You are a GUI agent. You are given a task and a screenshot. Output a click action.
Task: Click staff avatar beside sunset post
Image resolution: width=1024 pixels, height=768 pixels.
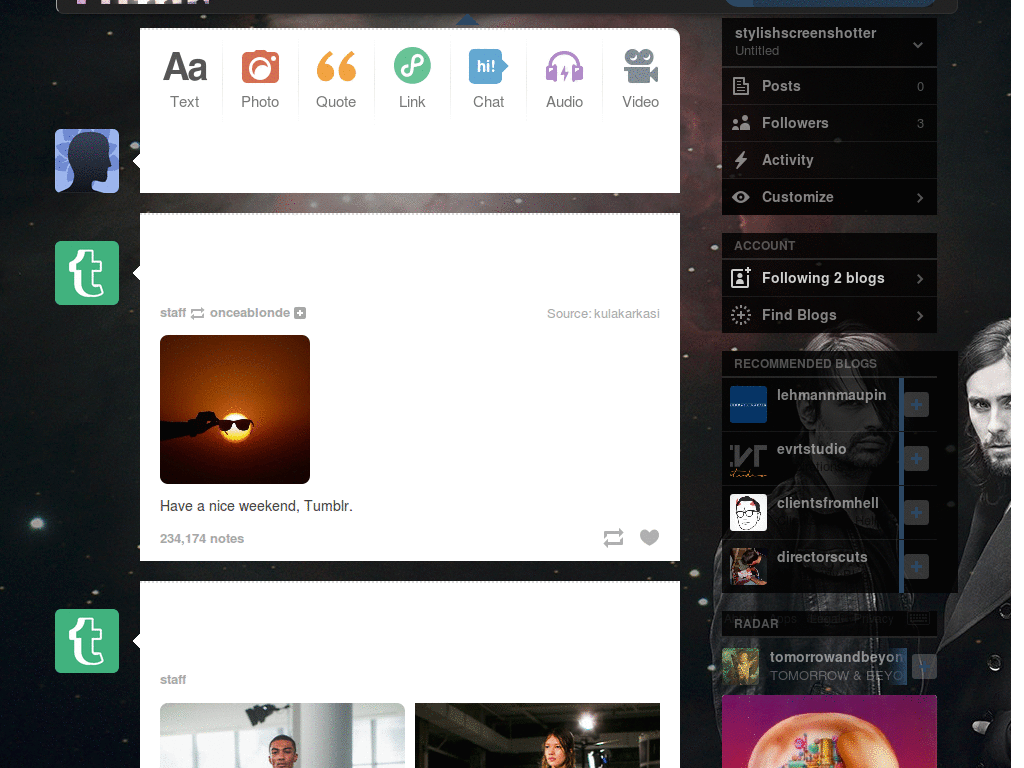(x=87, y=273)
